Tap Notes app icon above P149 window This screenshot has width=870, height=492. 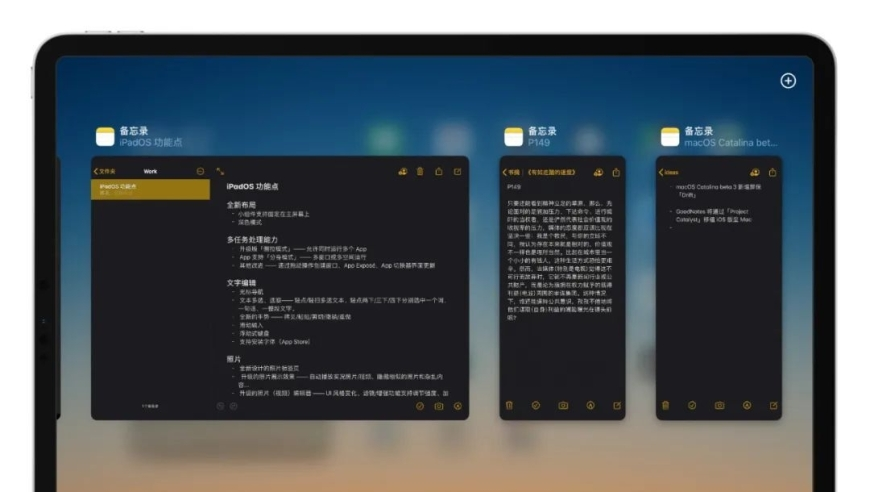(x=513, y=136)
